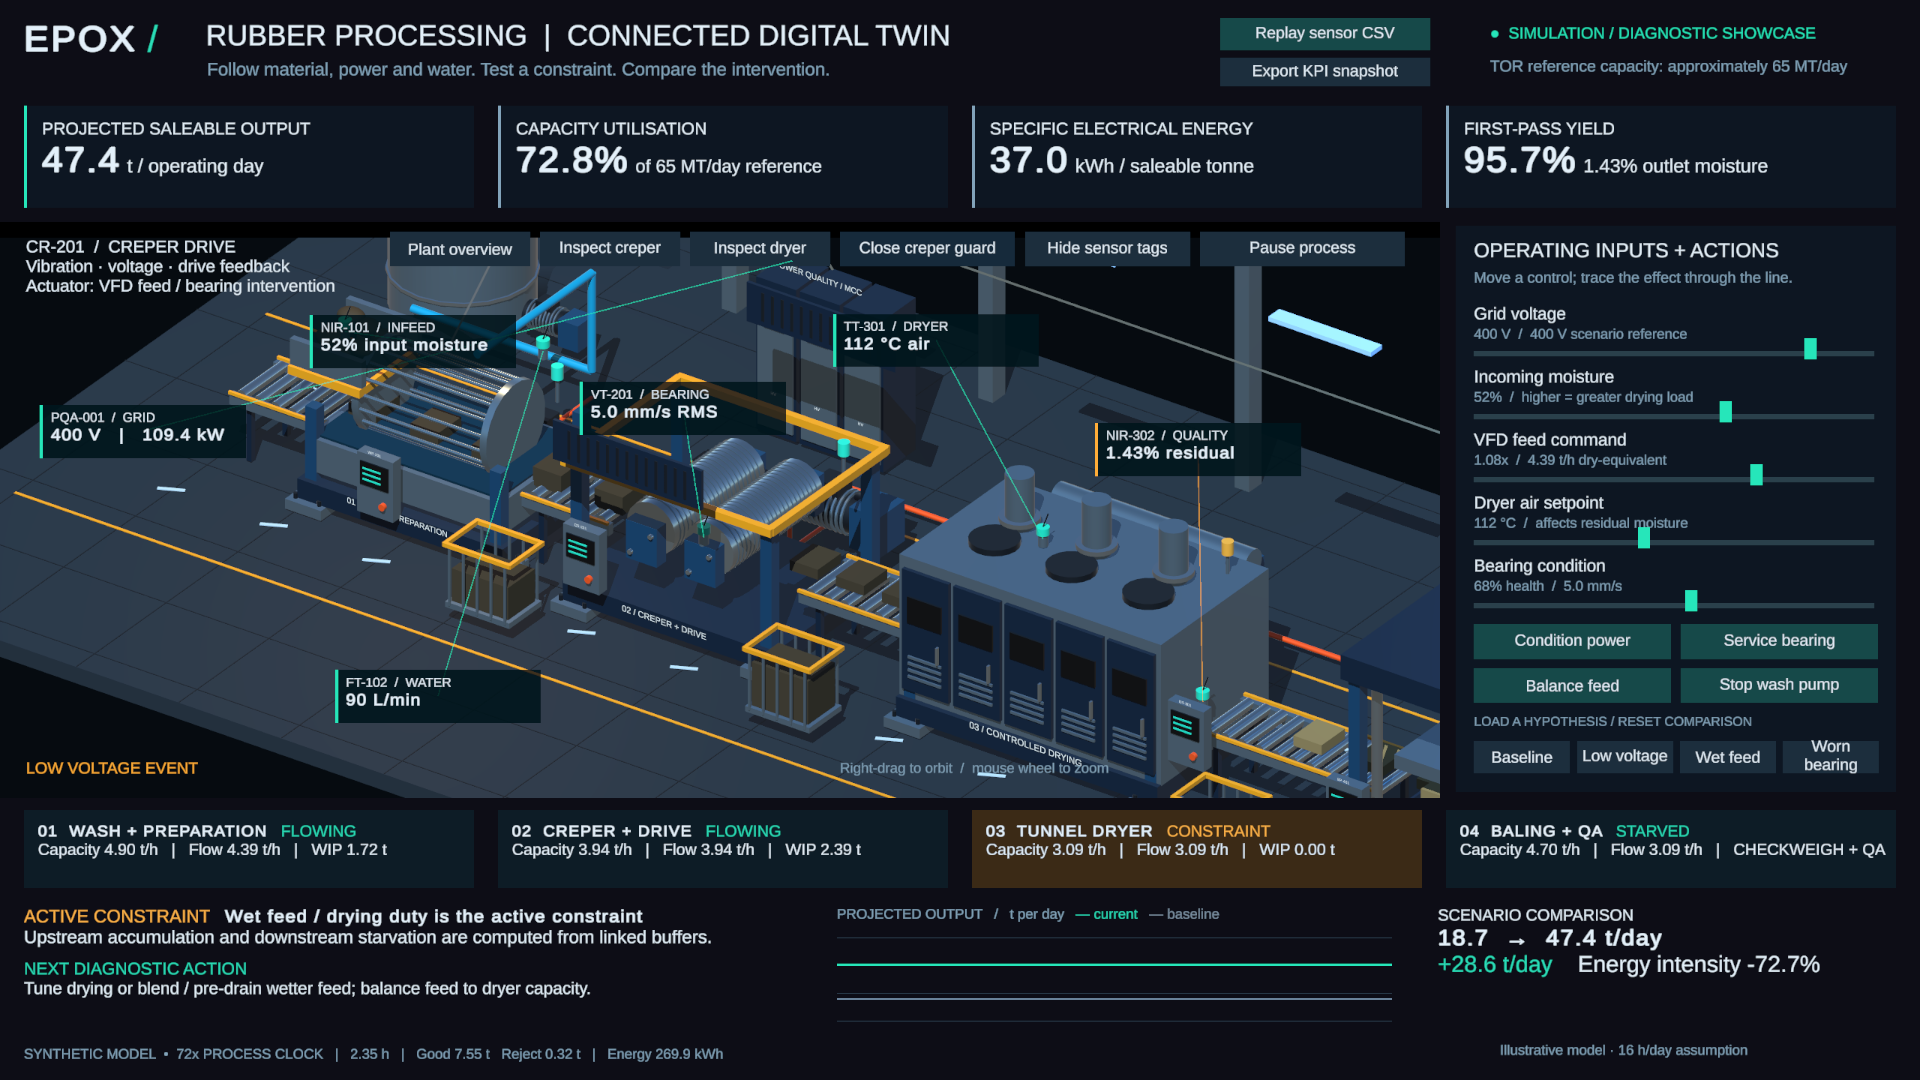1920x1080 pixels.
Task: Stop the wash pump
Action: click(1779, 685)
